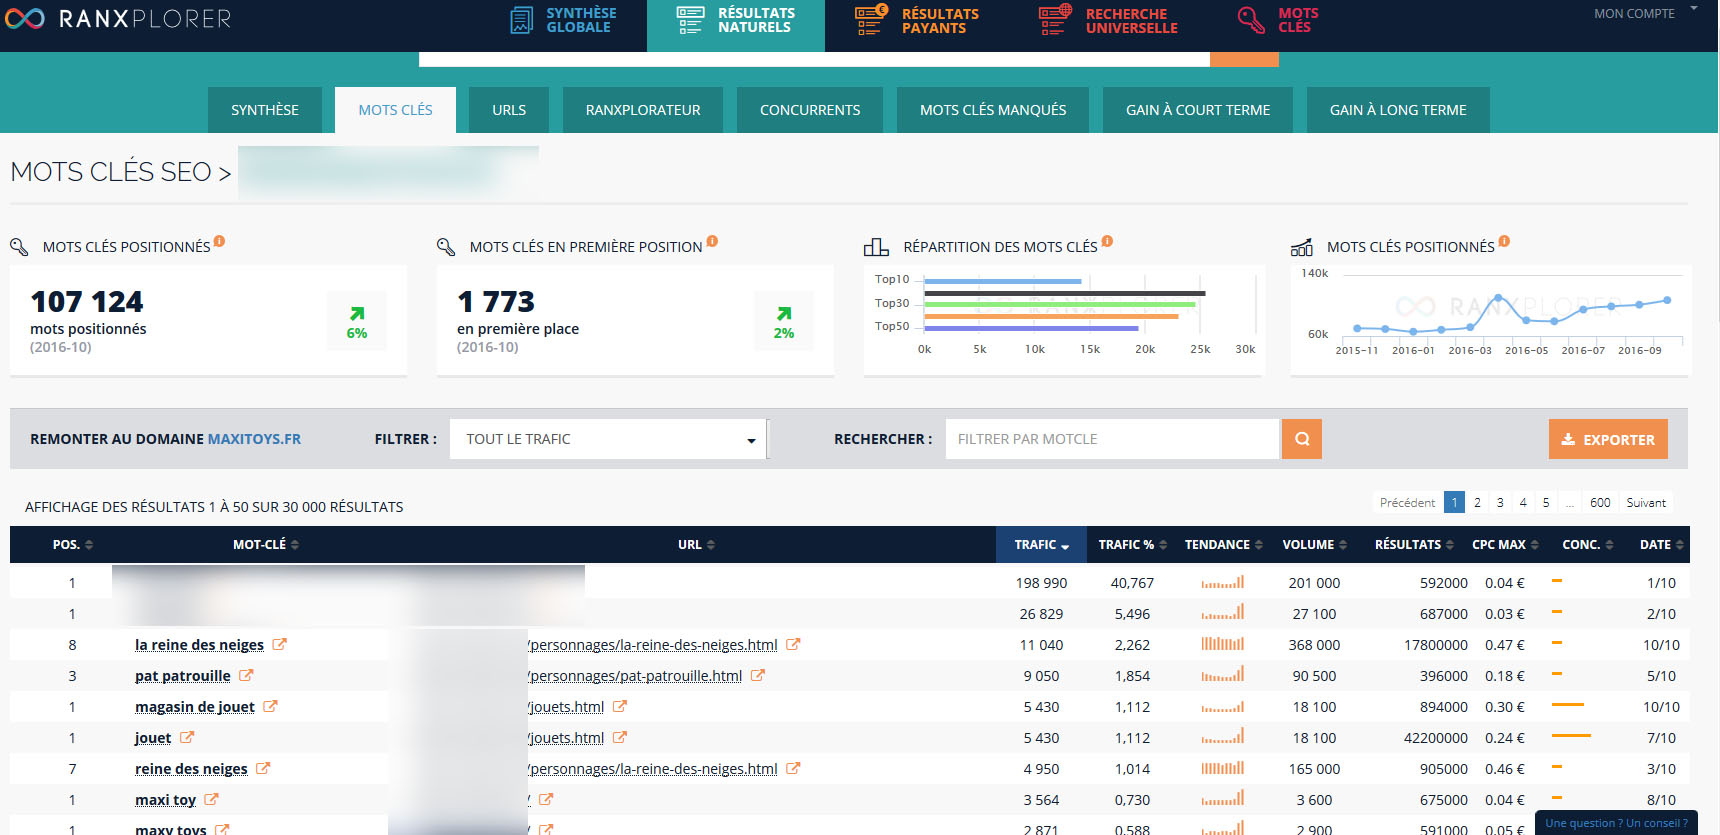Screen dimensions: 1720x835
Task: Switch to Gain à Long Terme tab
Action: [1398, 110]
